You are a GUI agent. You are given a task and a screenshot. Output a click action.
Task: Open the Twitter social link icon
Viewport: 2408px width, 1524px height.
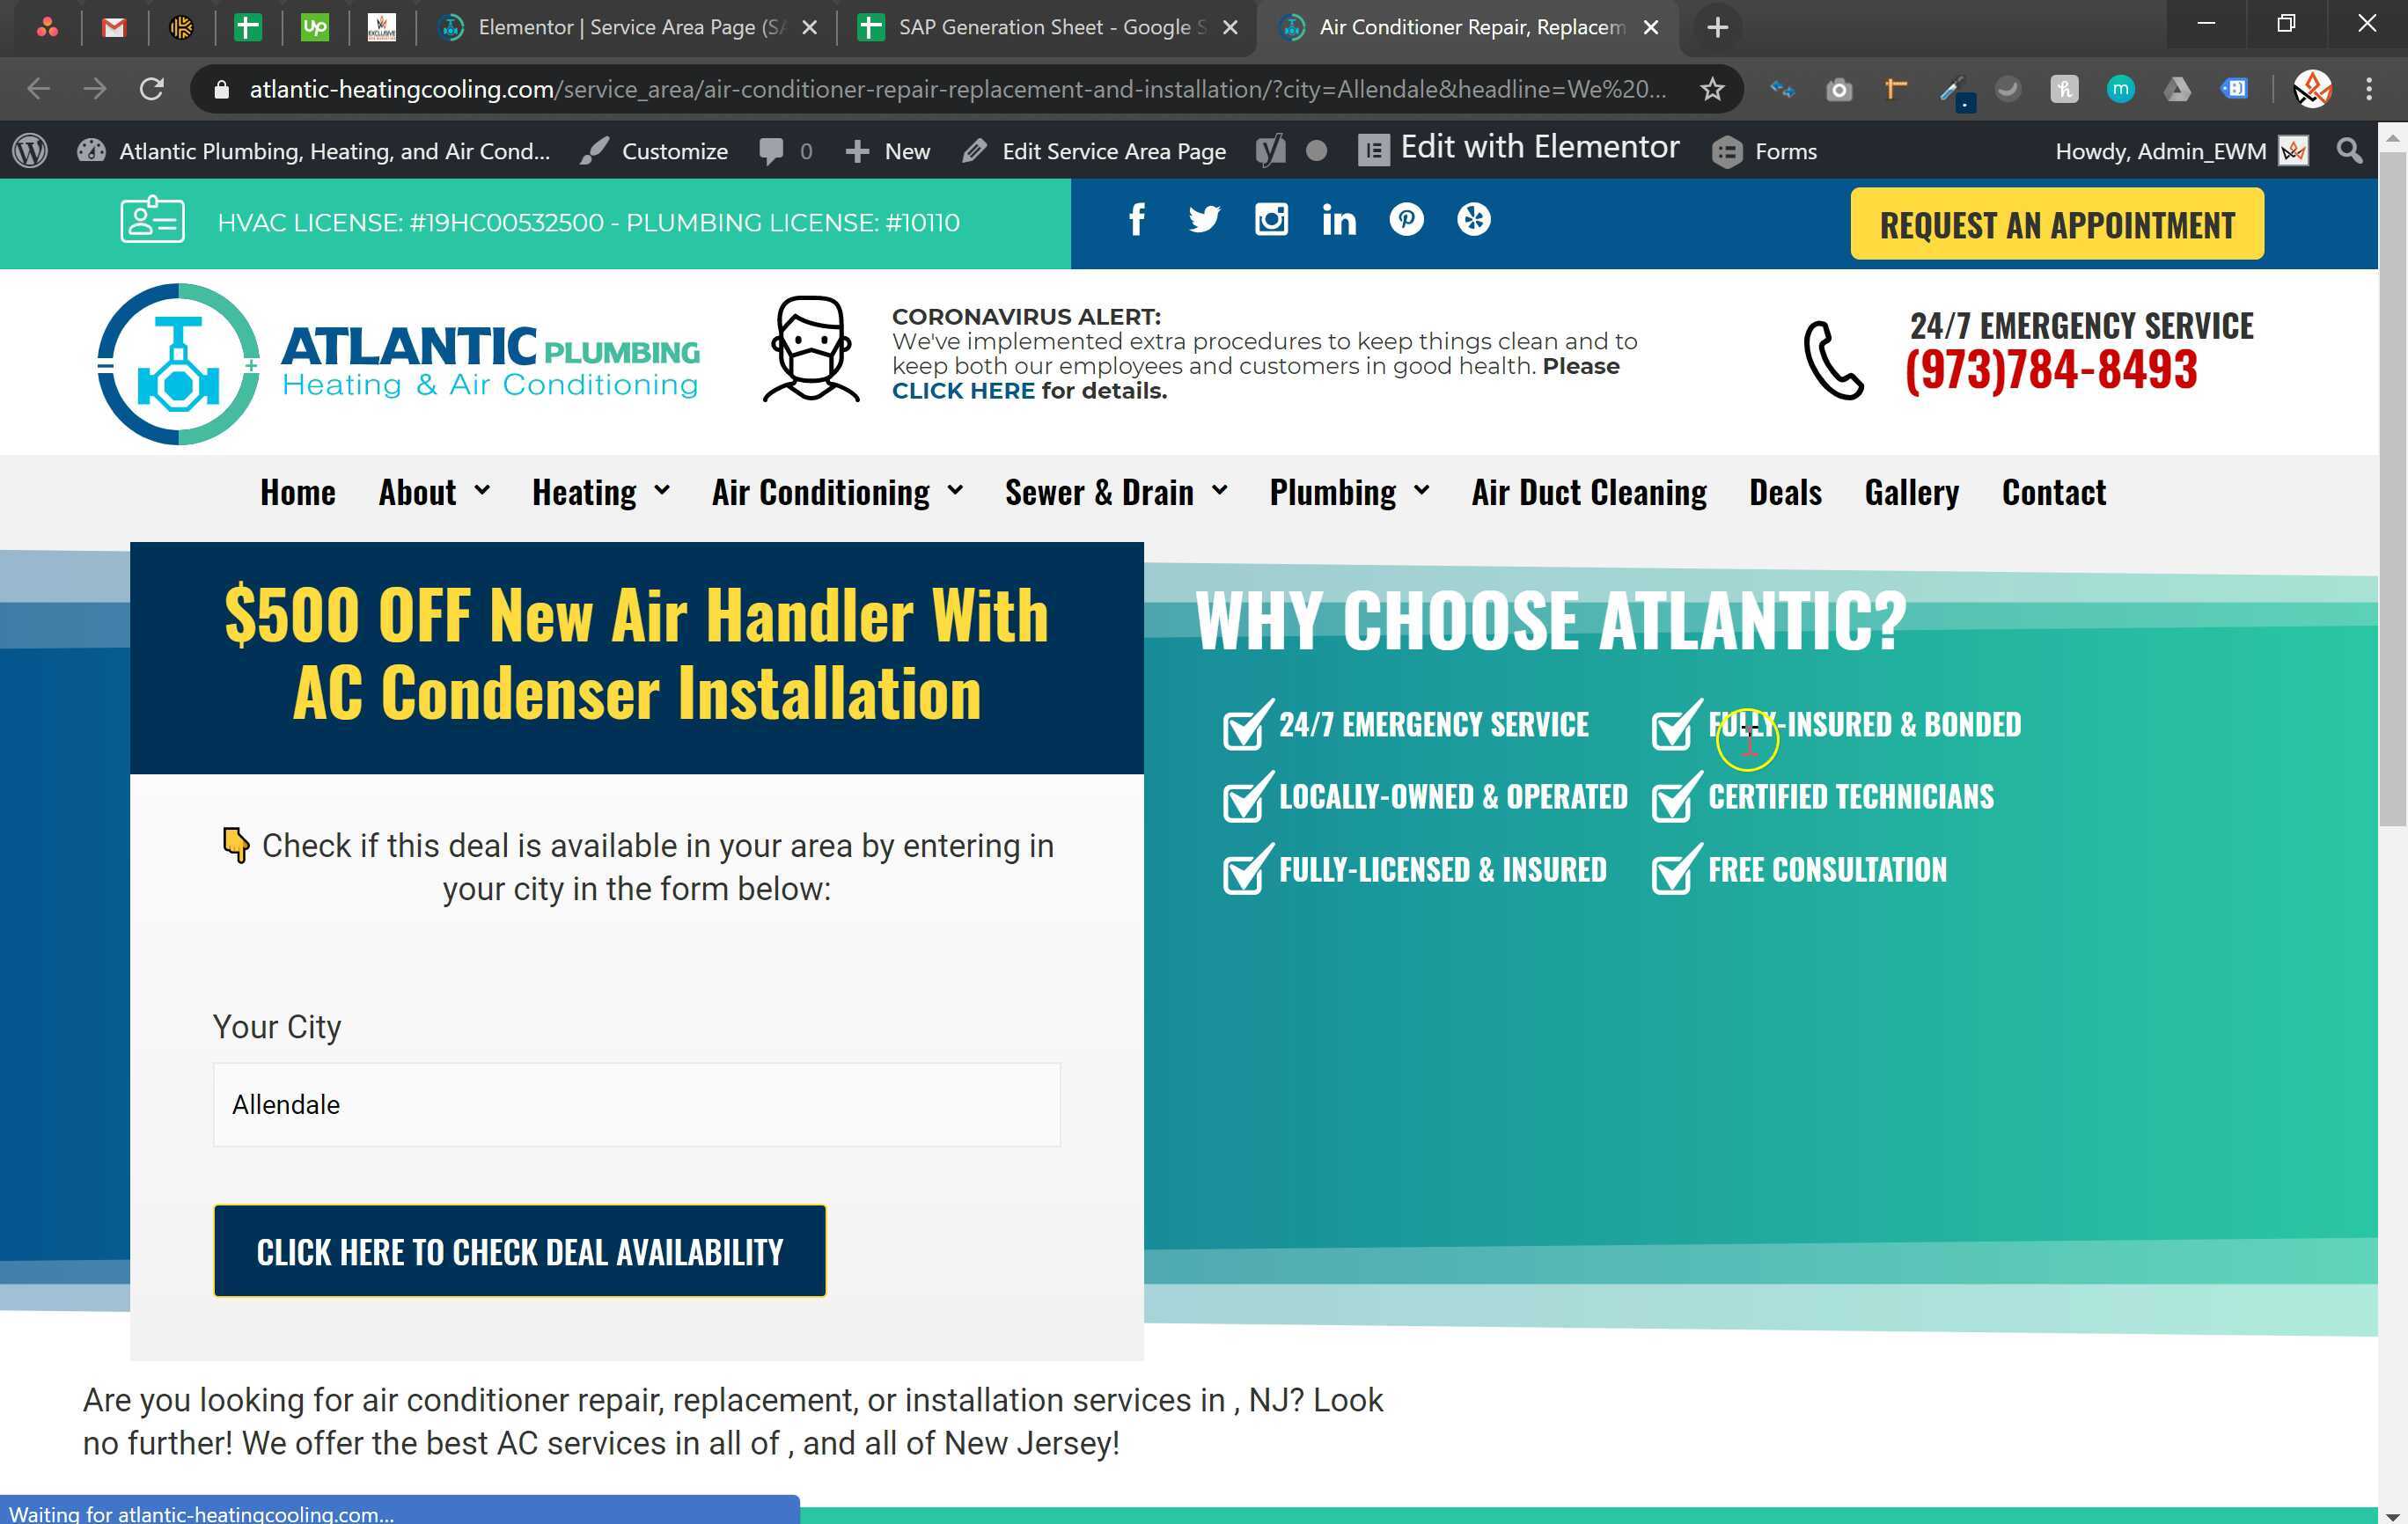coord(1204,220)
